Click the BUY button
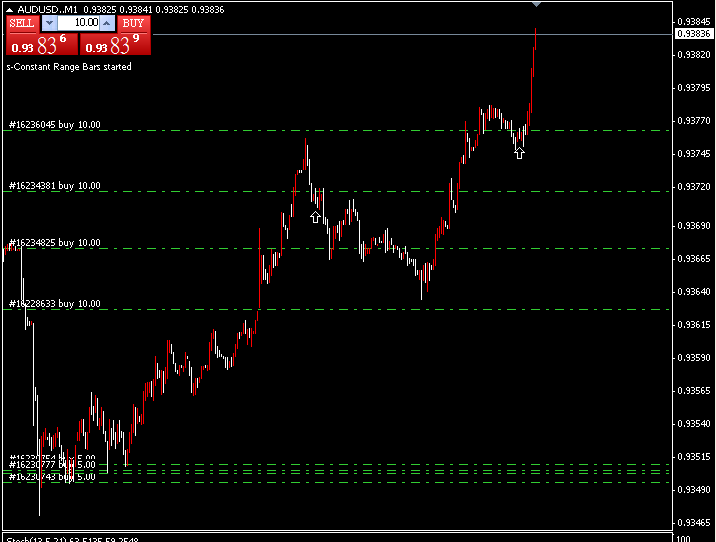 133,23
